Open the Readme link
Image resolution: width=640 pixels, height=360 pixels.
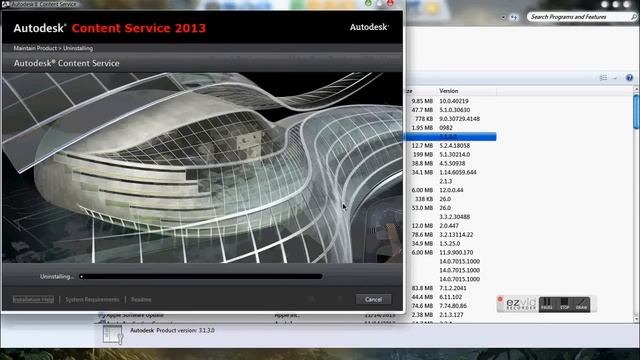141,299
